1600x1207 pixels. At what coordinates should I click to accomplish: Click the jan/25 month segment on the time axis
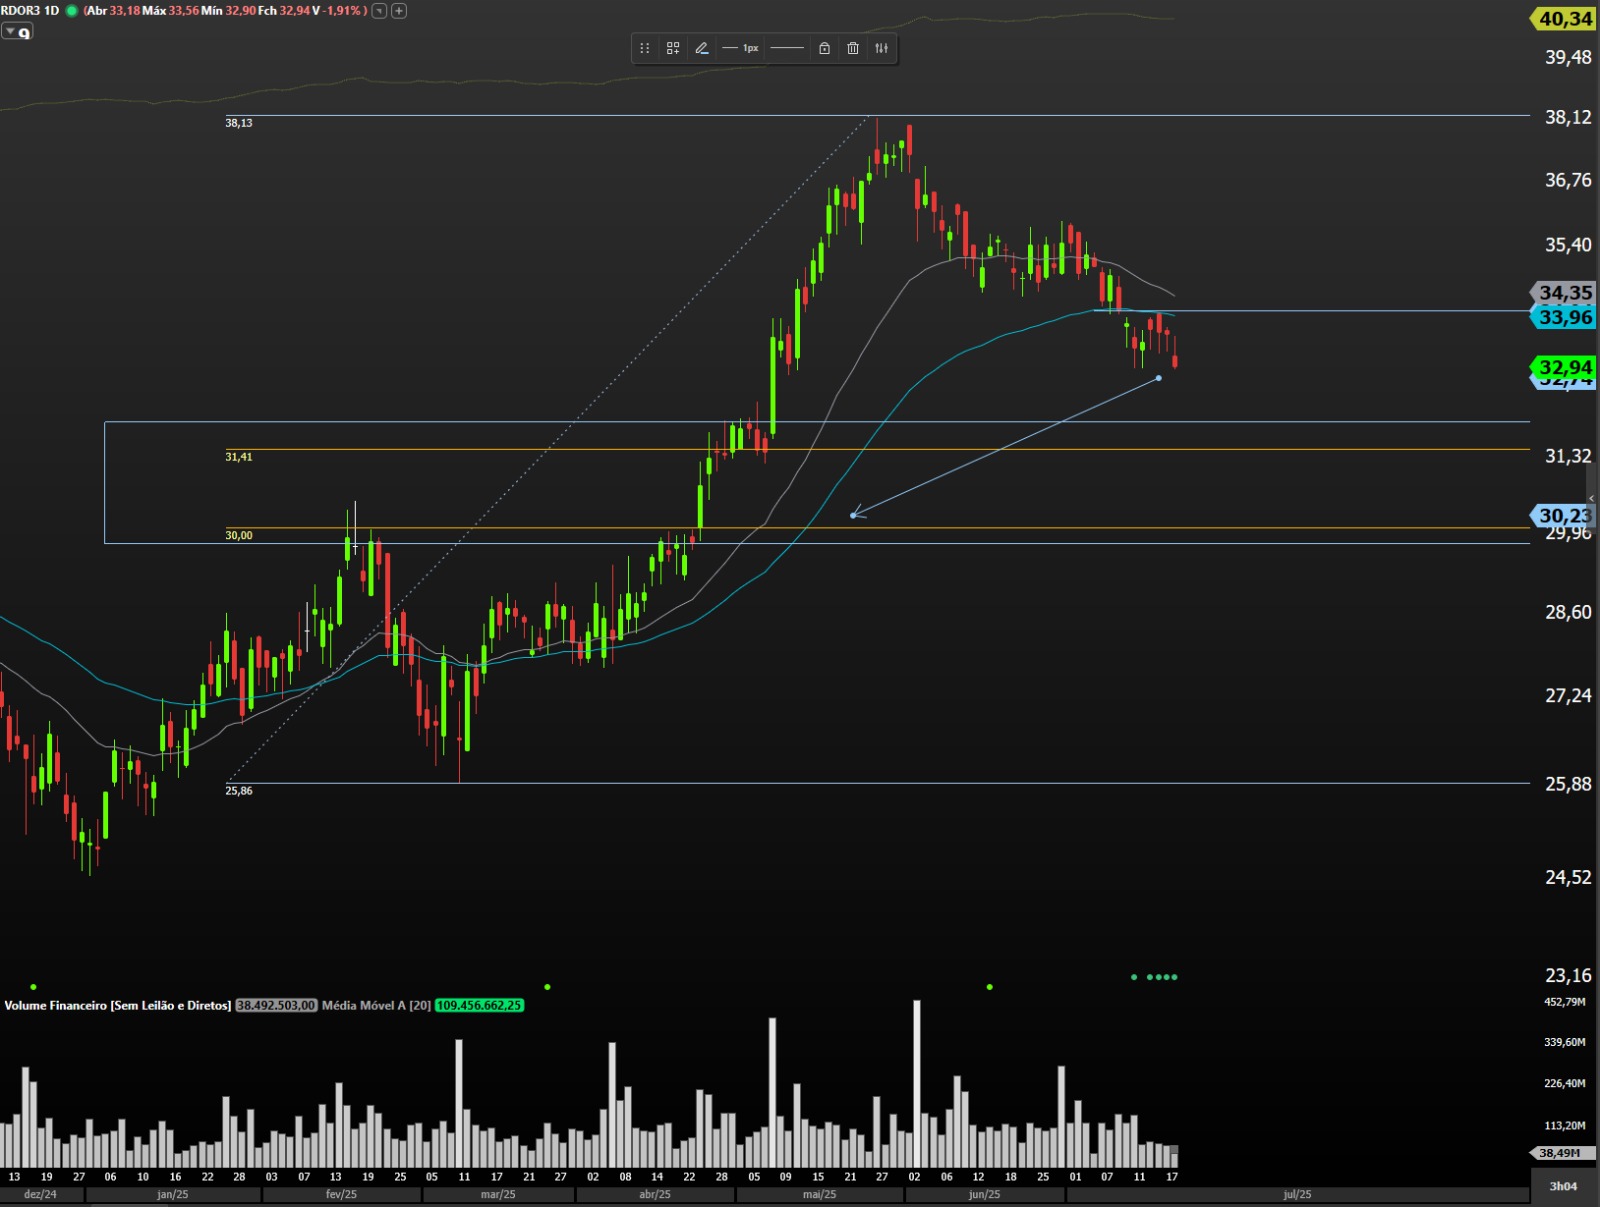tap(173, 1195)
